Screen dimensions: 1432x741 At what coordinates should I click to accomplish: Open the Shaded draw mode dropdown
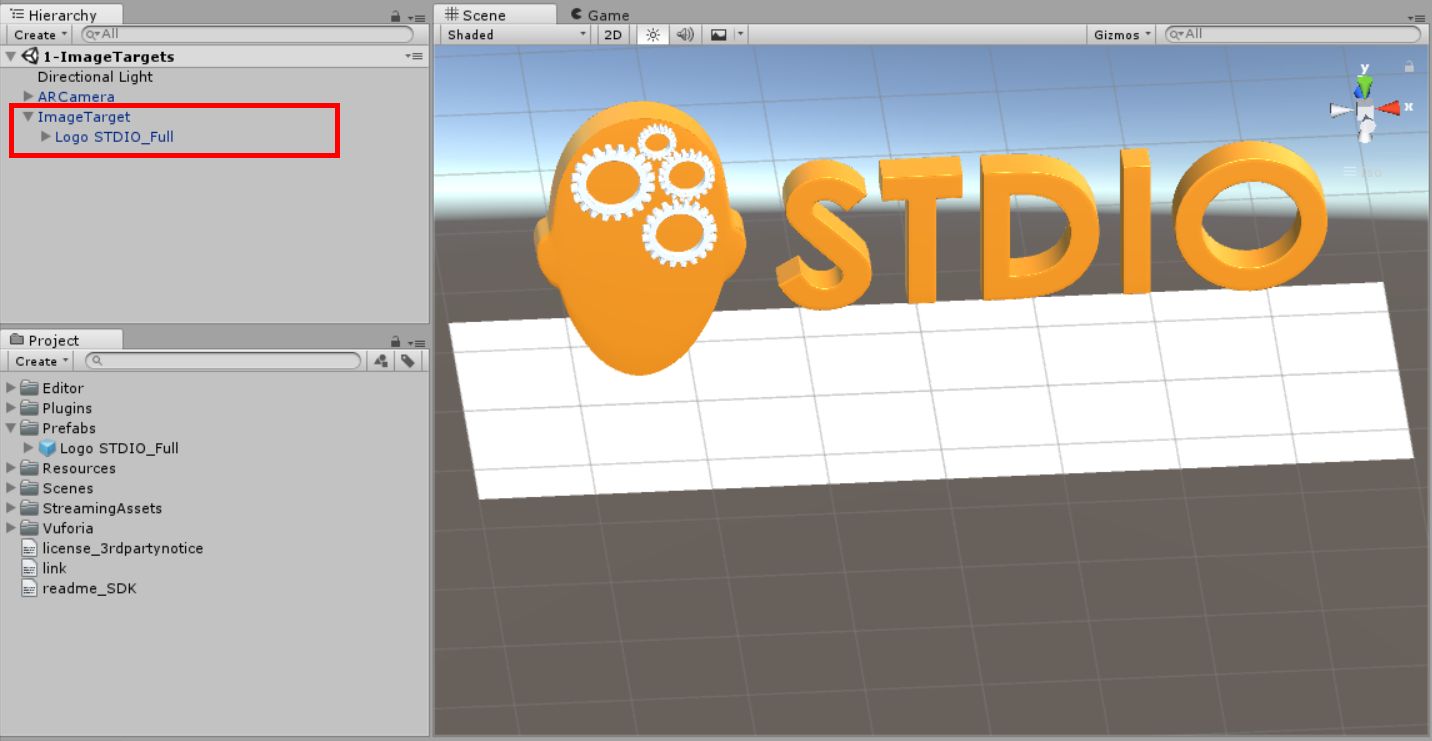[x=516, y=34]
